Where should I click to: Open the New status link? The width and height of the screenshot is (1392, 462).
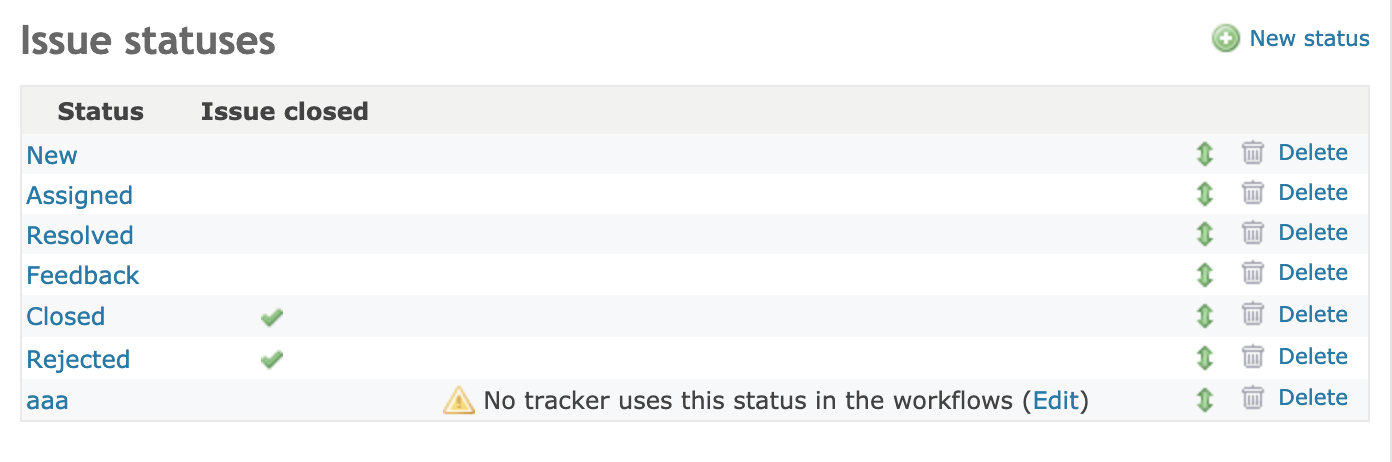[x=52, y=156]
